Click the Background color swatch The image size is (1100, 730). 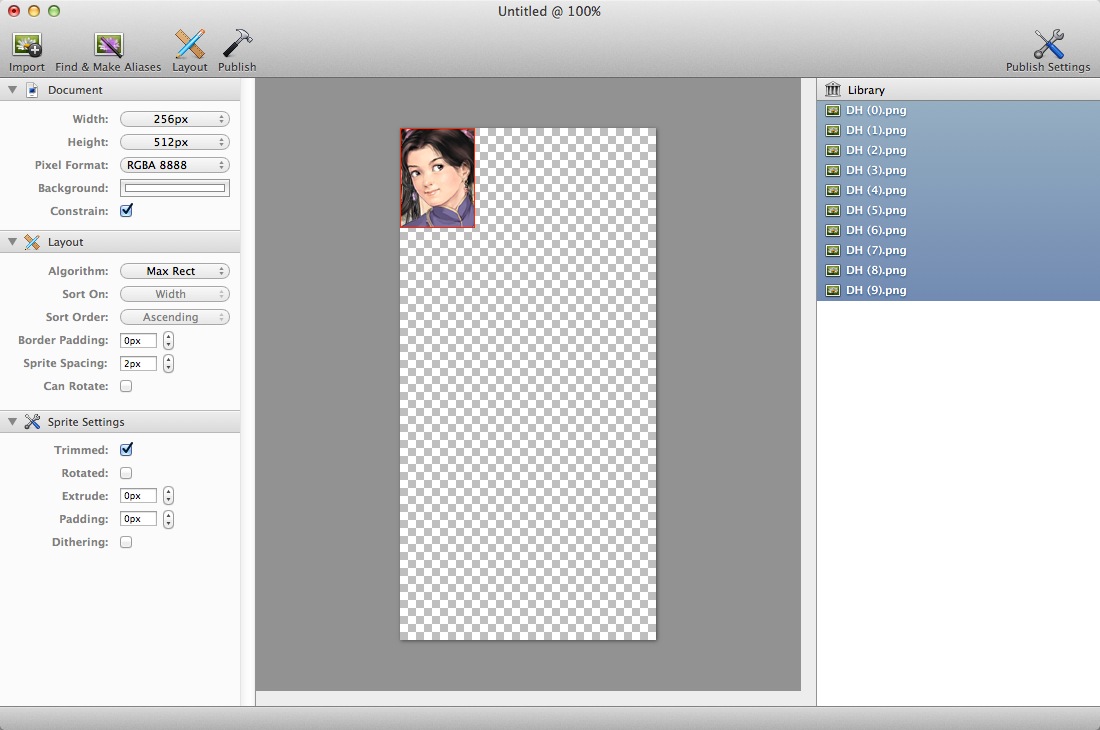(x=174, y=188)
